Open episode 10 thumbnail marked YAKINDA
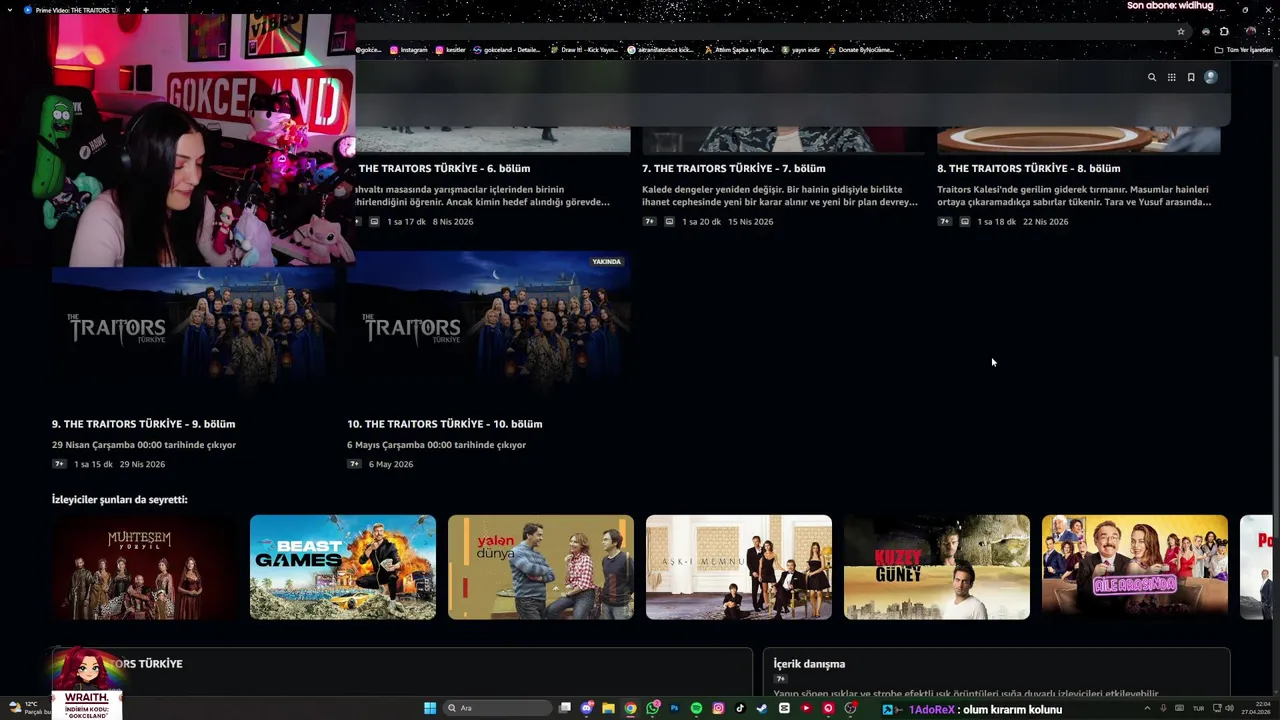 point(488,330)
